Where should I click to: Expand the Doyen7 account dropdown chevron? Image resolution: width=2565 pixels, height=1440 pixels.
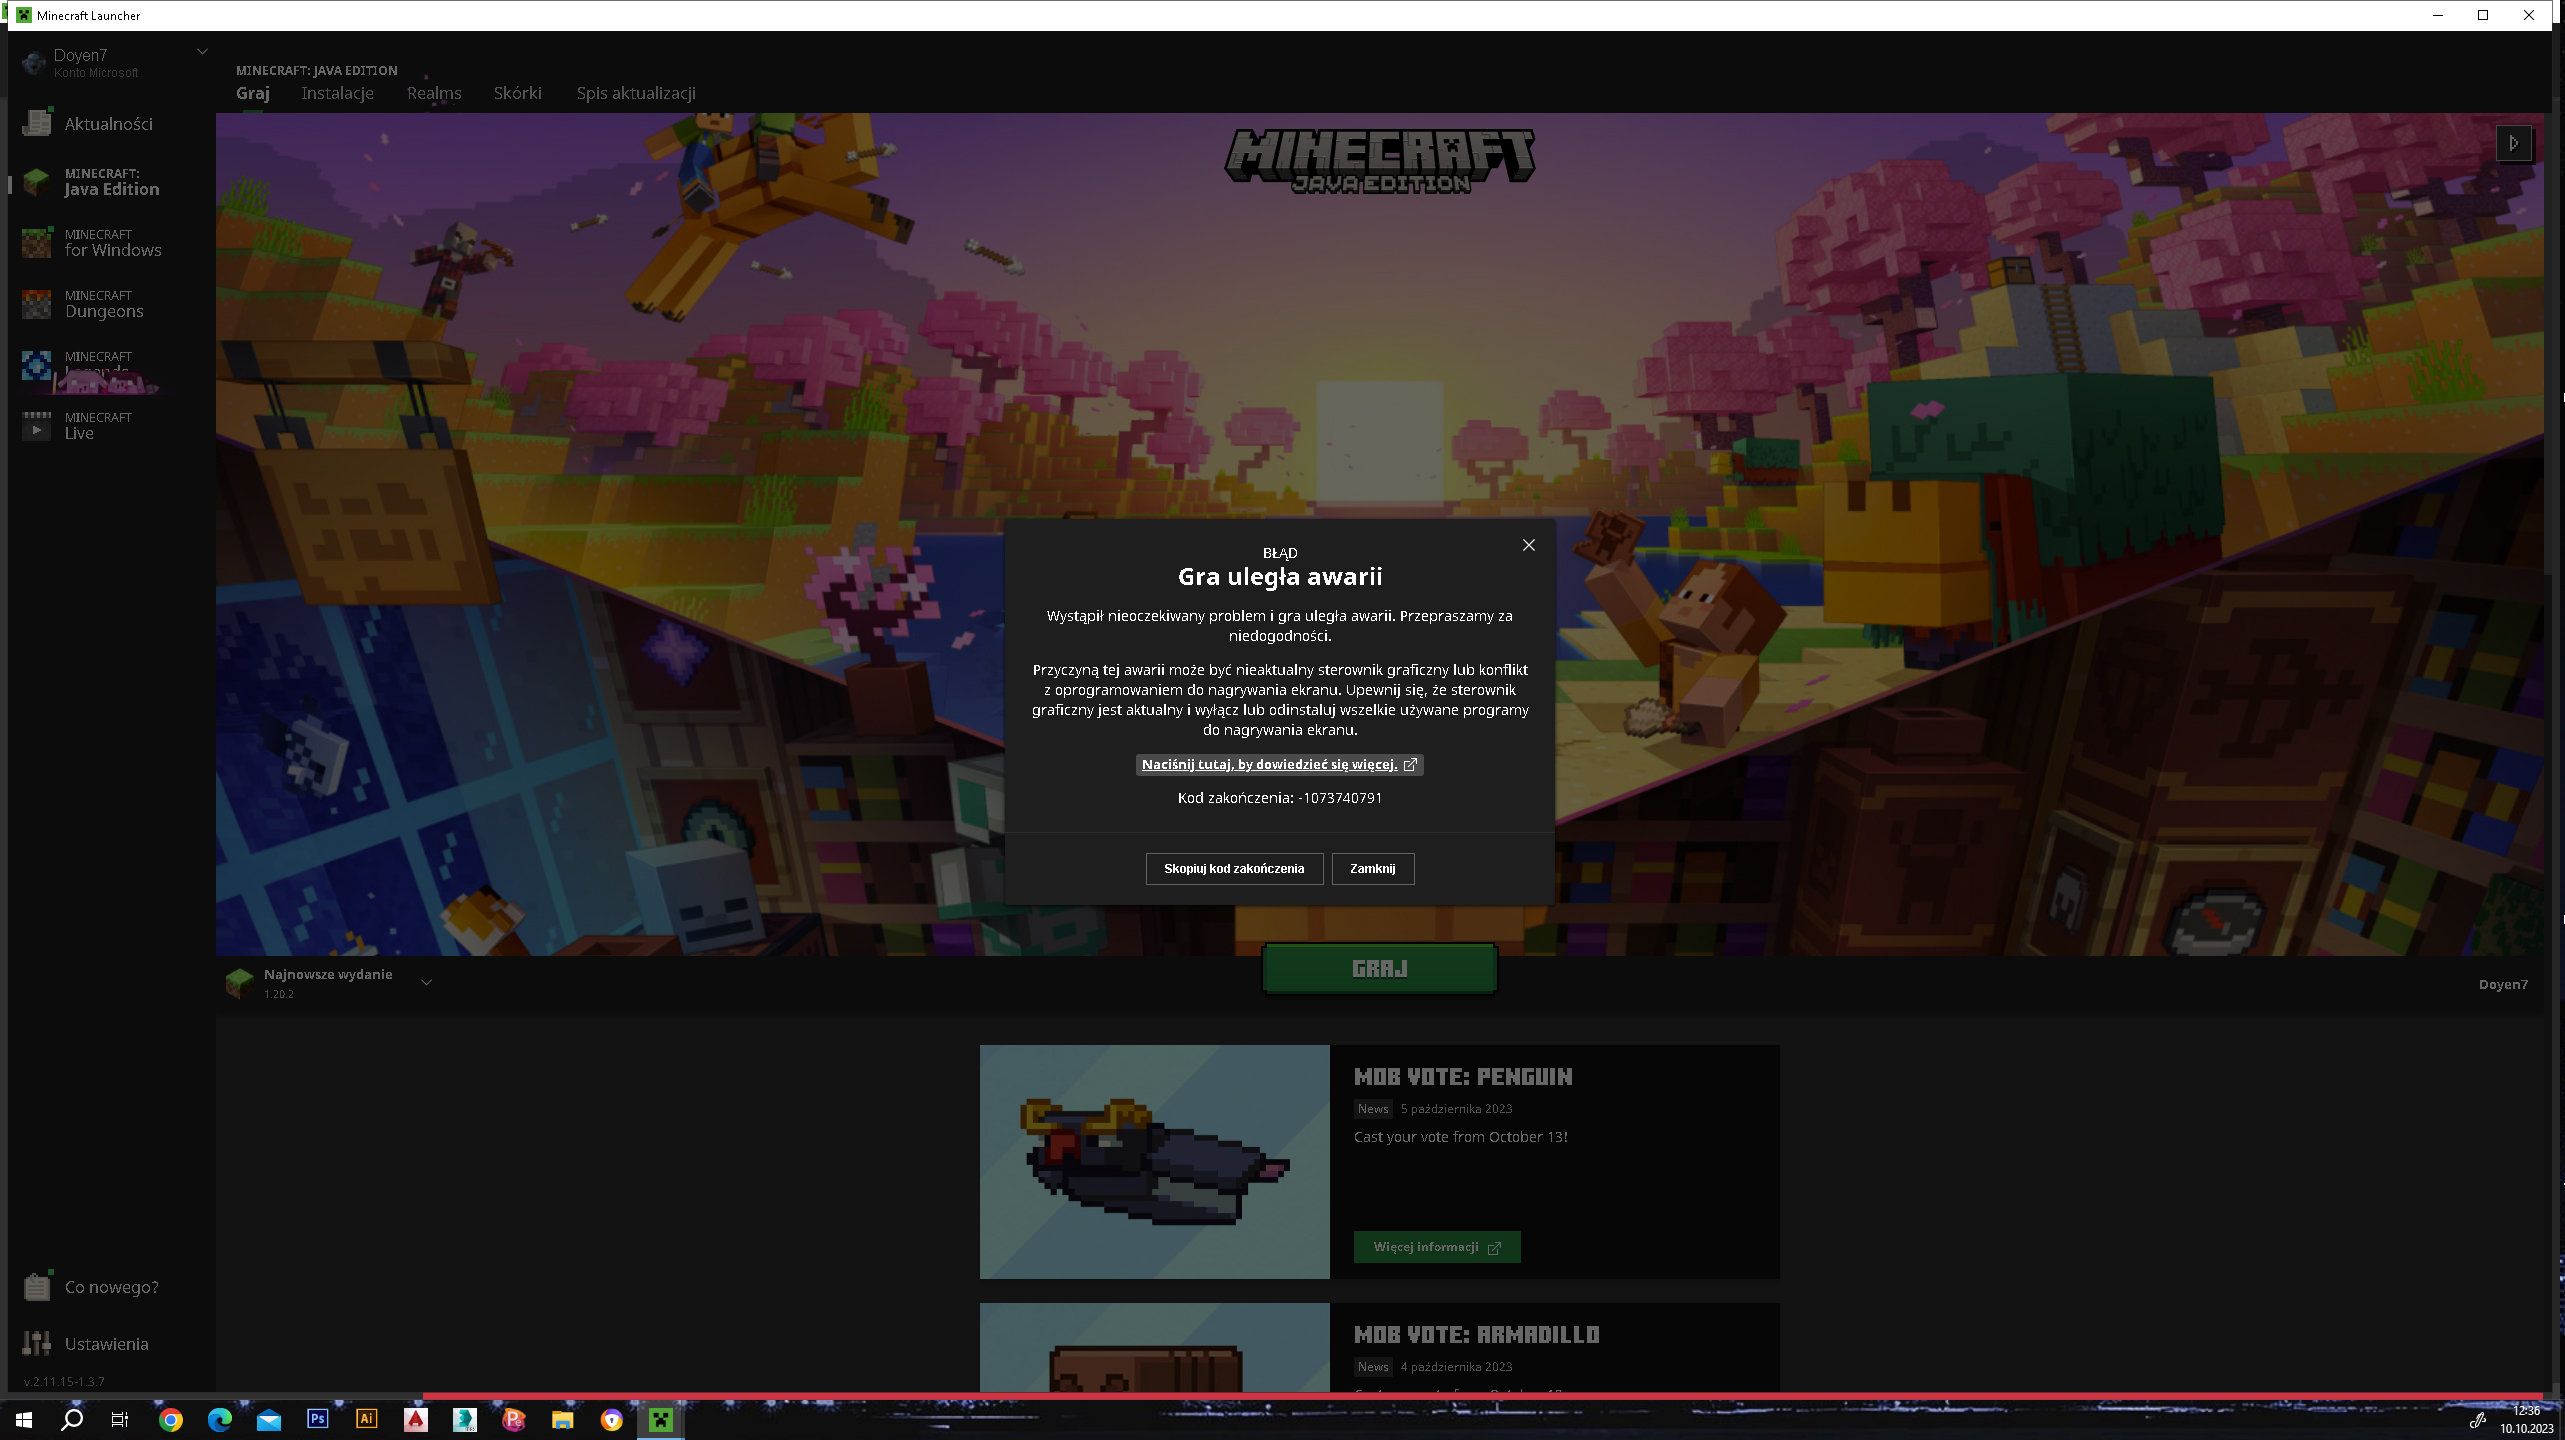tap(202, 52)
